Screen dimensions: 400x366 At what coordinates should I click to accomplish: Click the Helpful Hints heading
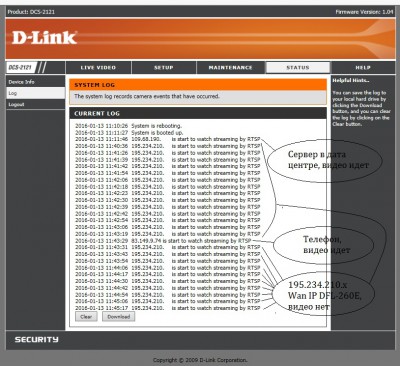coord(350,80)
